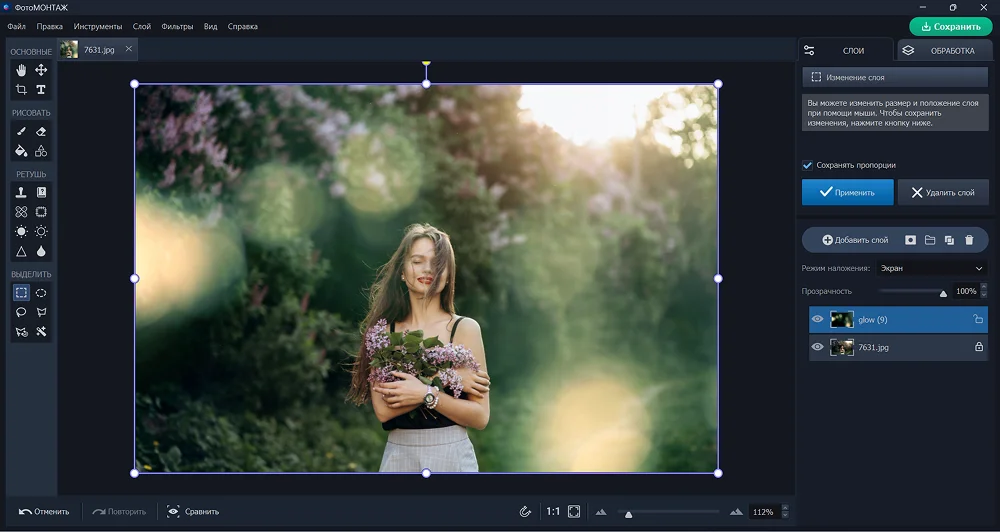This screenshot has height=532, width=1000.
Task: Select the dotted square patch tool
Action: pos(41,212)
